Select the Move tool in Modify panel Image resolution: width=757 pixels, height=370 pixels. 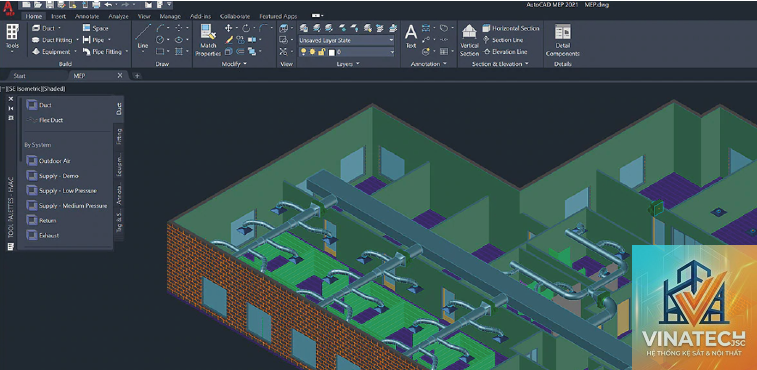228,28
